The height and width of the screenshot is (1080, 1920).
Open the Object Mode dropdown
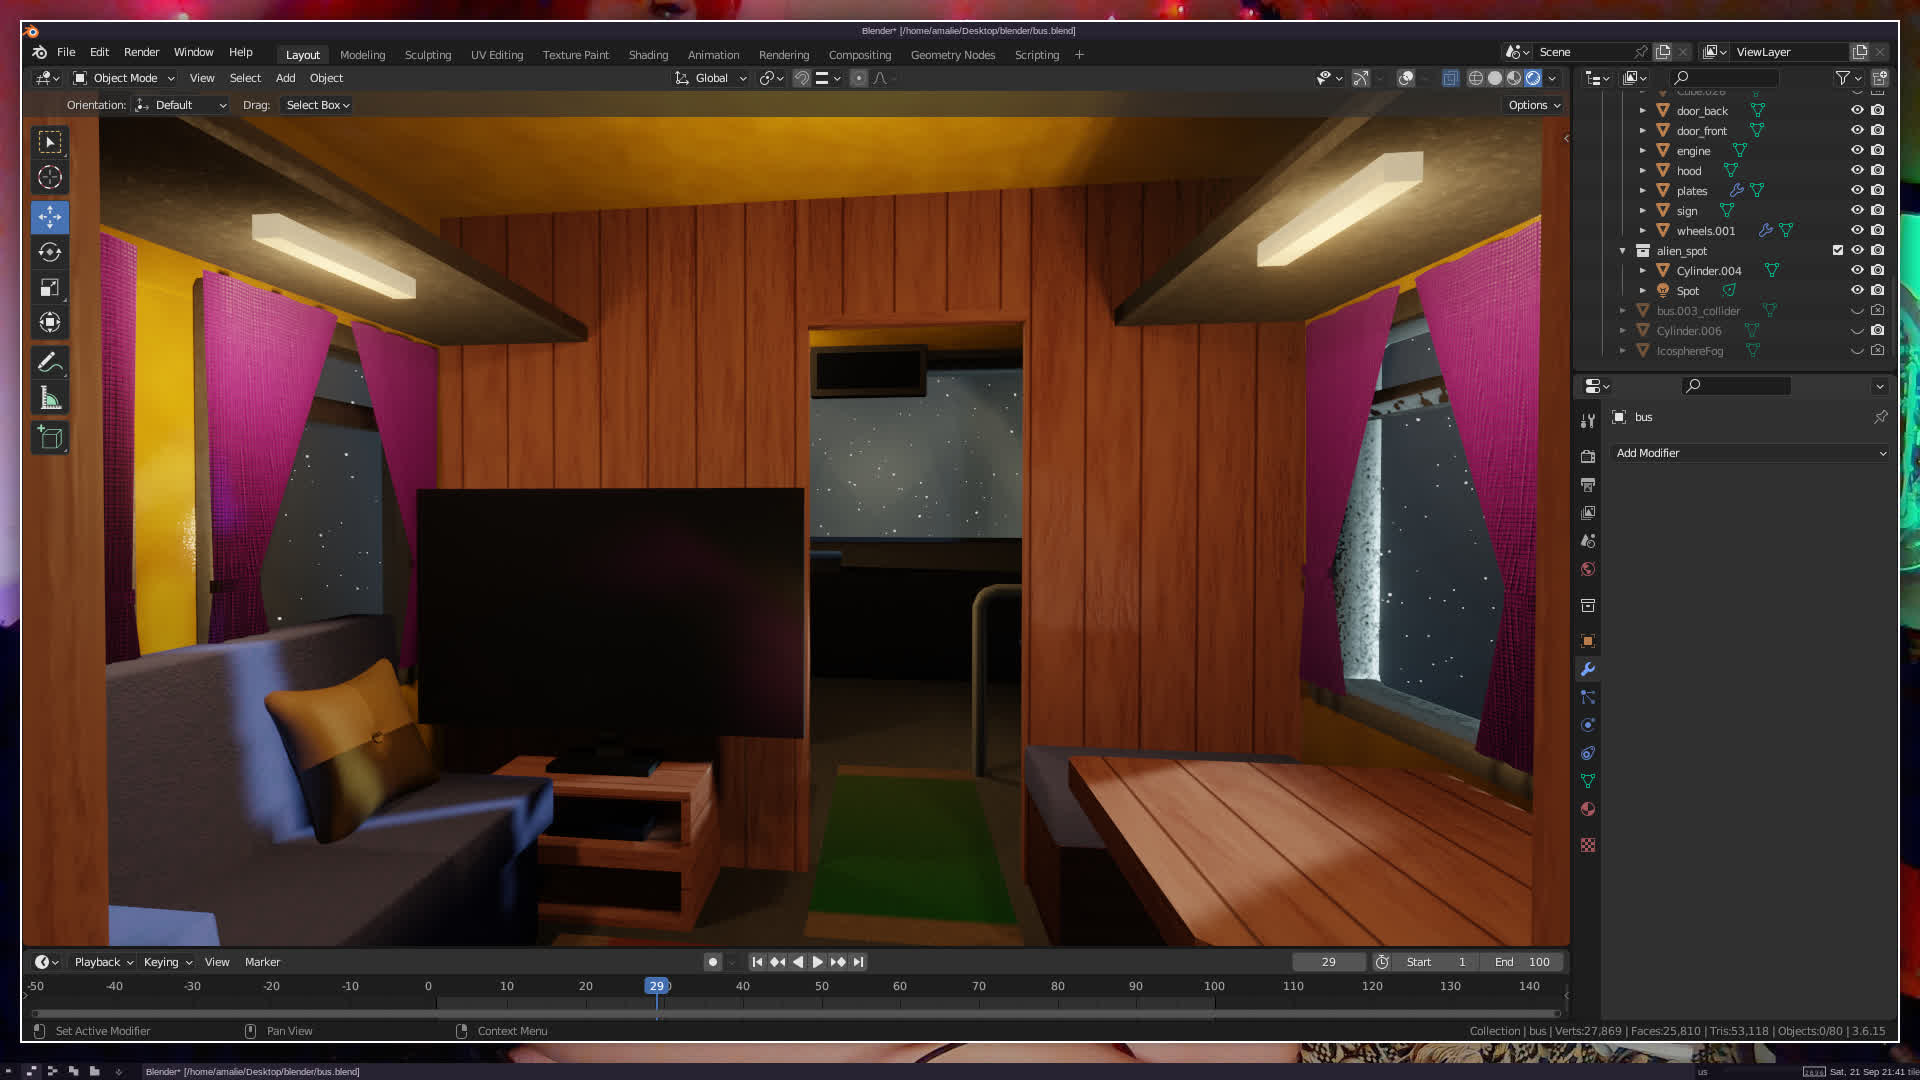click(124, 78)
